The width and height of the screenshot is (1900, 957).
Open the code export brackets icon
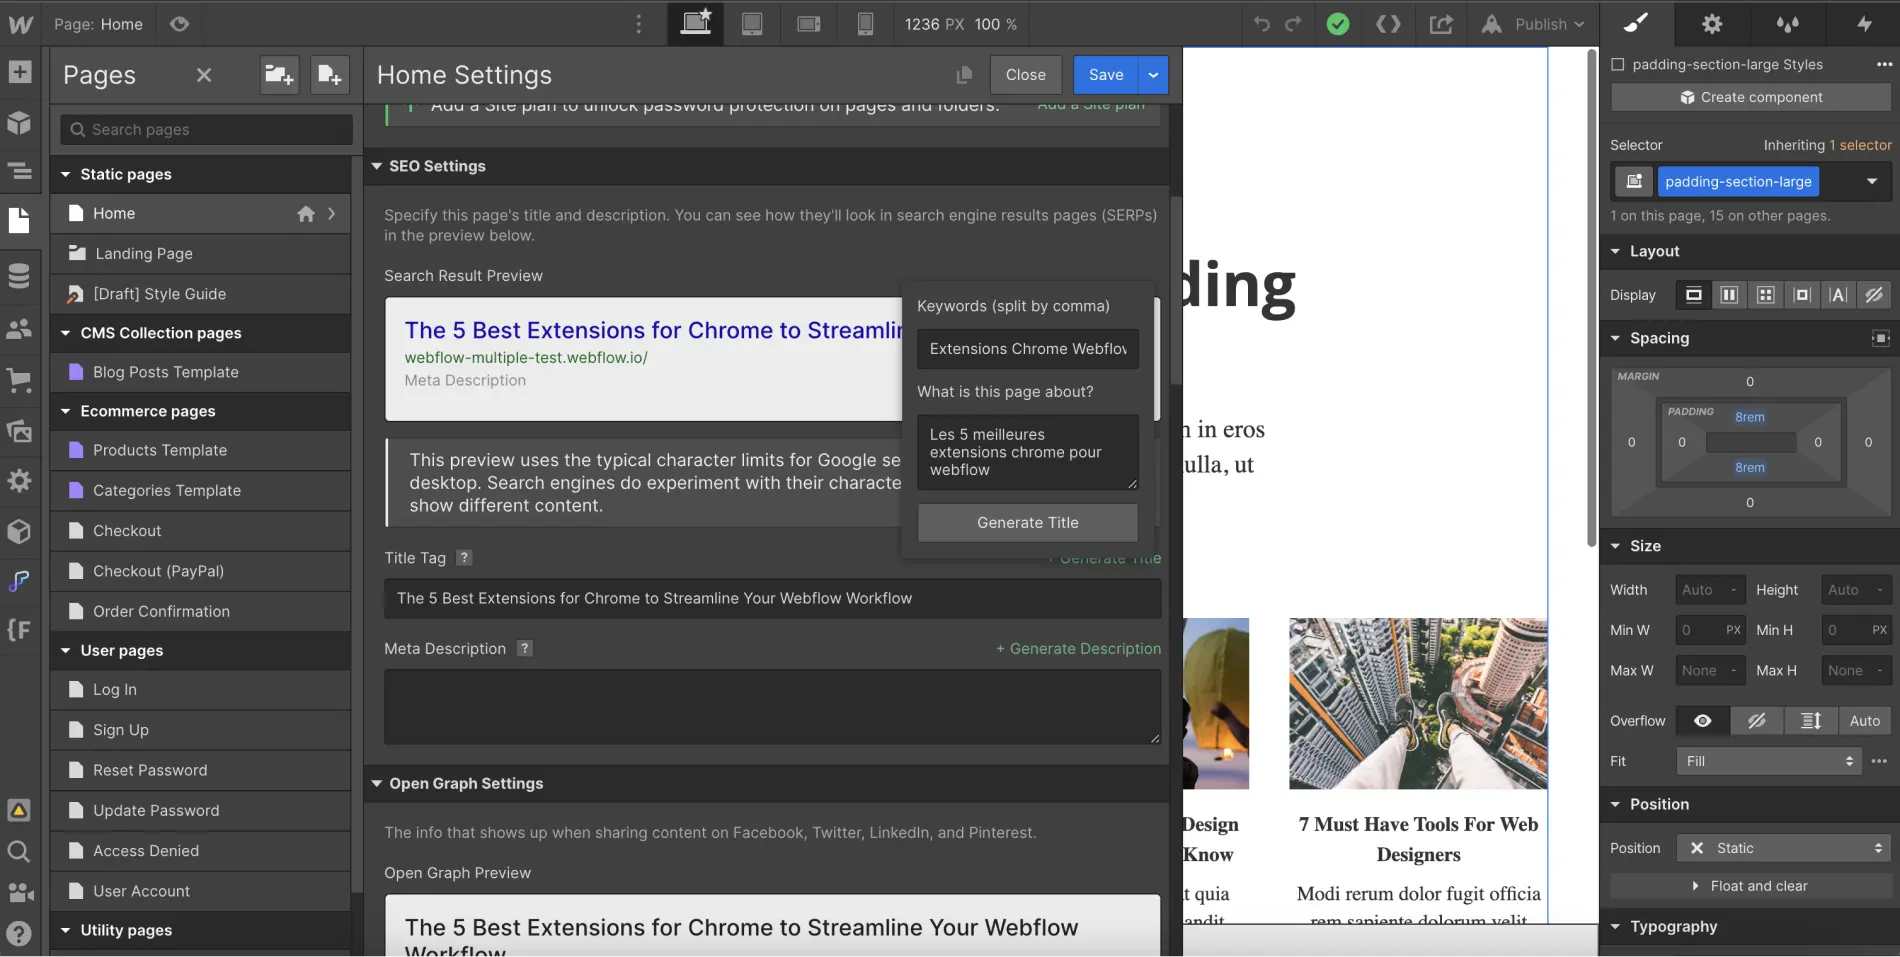point(1389,24)
